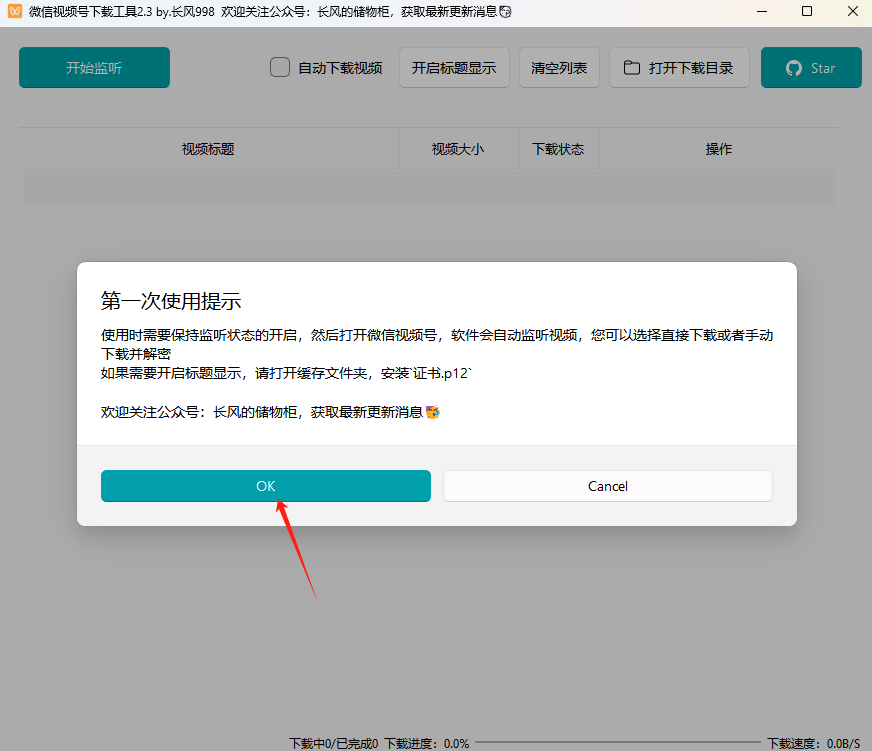Click the app logo in title bar
872x751 pixels.
(x=15, y=11)
